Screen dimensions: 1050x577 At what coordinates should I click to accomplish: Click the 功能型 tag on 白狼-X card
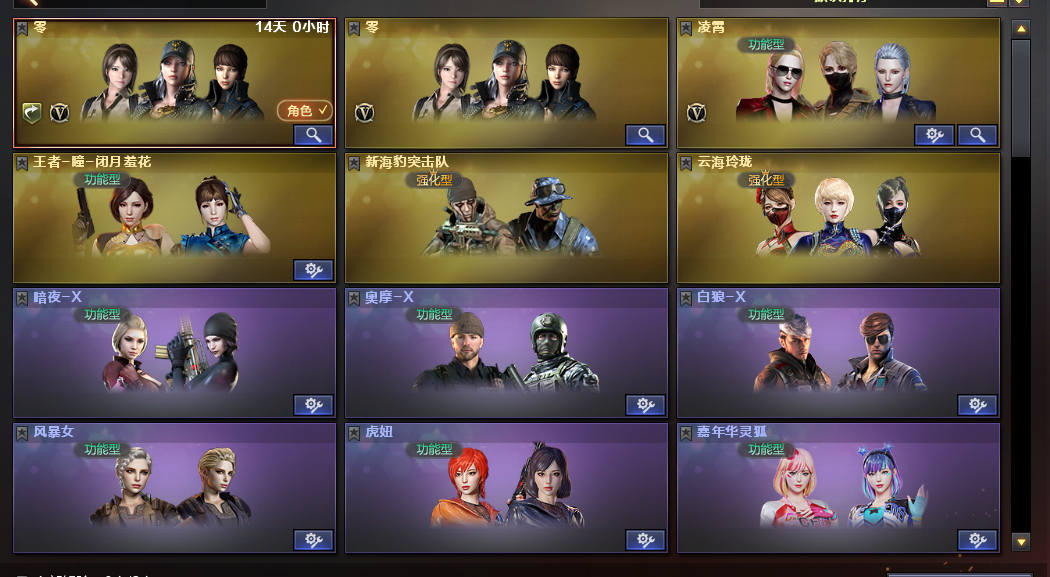click(x=766, y=315)
